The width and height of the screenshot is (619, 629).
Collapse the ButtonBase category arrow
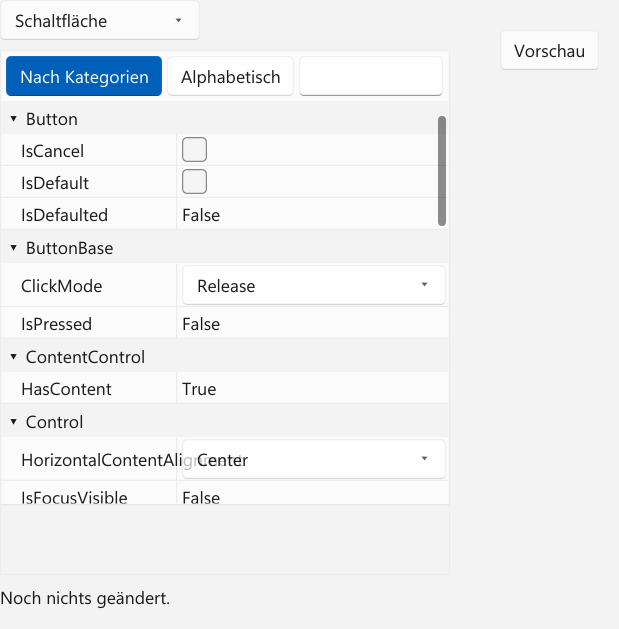[x=14, y=248]
